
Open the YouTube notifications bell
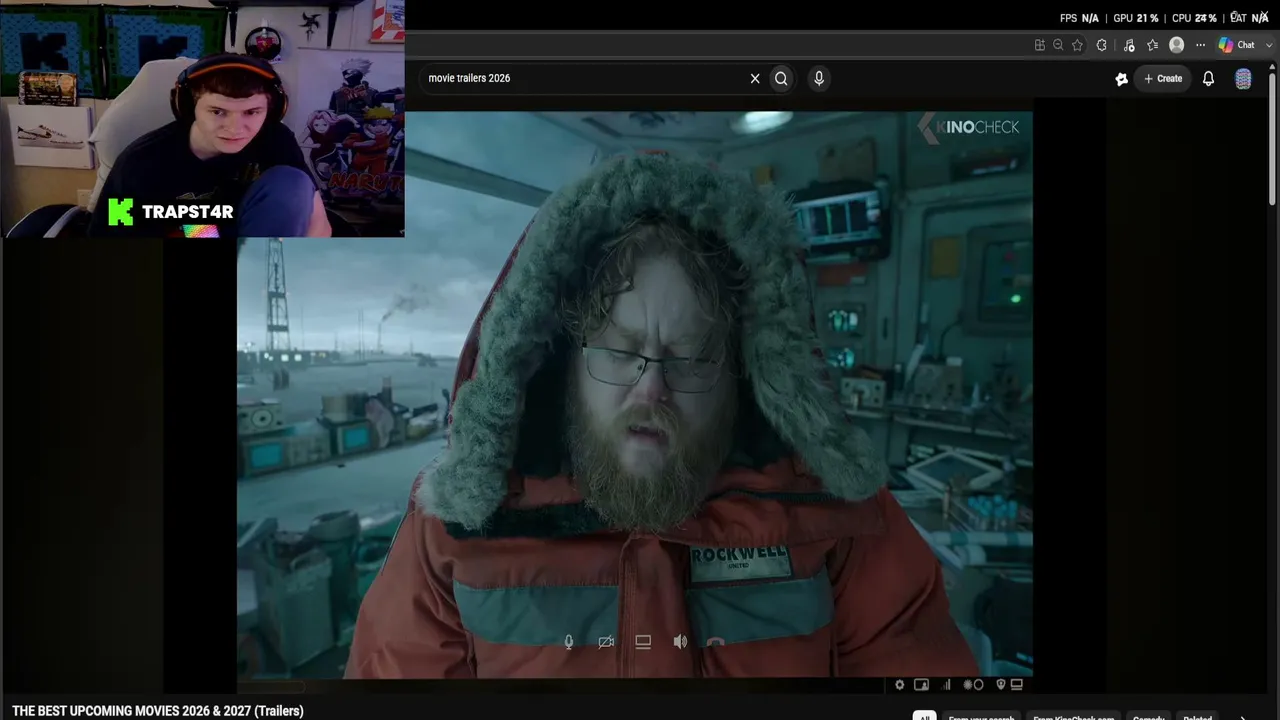[x=1208, y=78]
